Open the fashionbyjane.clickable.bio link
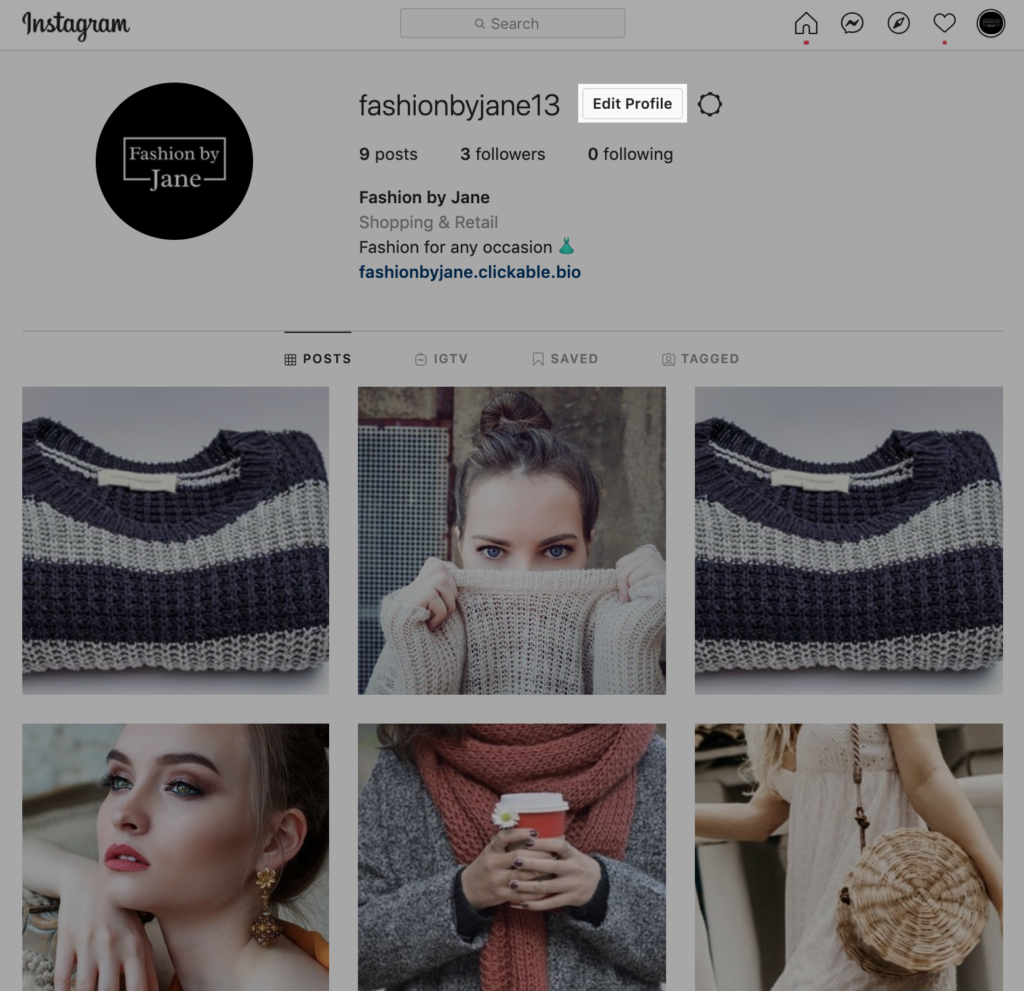The height and width of the screenshot is (991, 1024). 470,272
